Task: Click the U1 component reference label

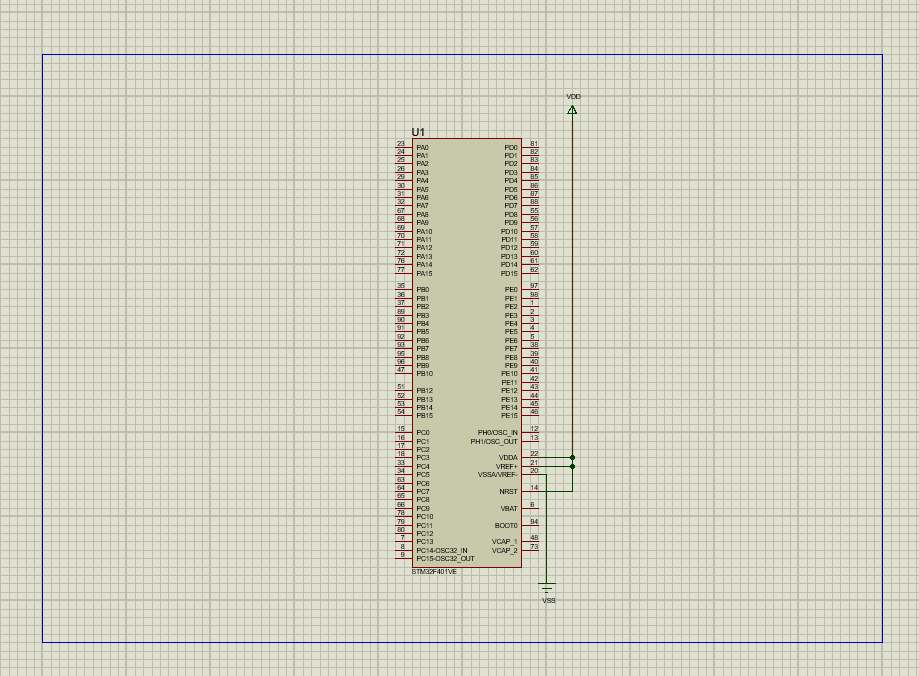Action: (x=418, y=133)
